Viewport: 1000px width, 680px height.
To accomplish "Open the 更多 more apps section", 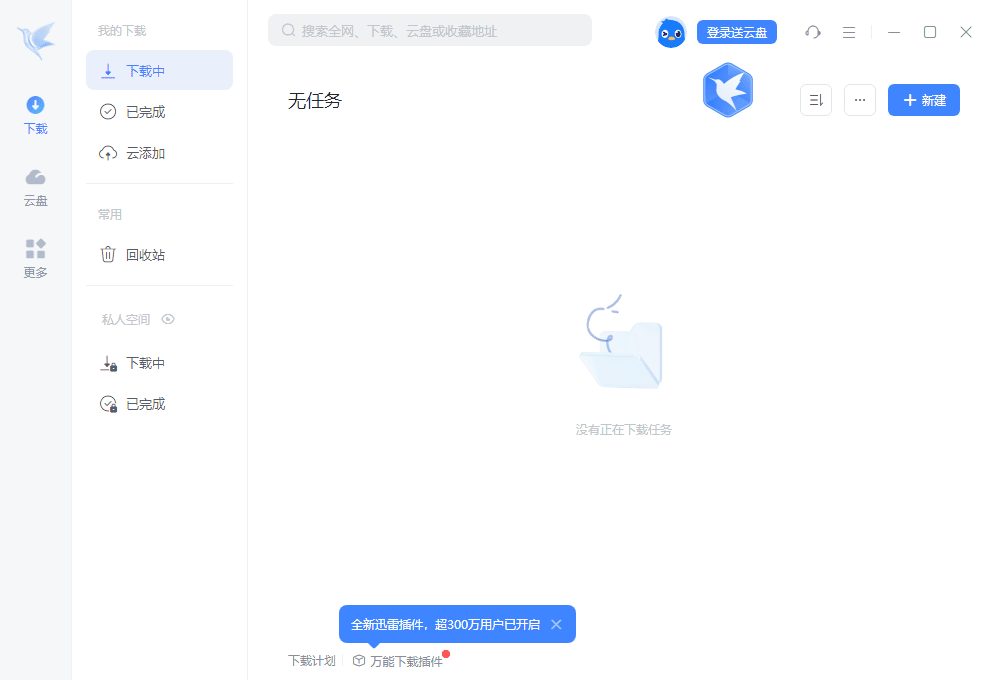I will pos(36,259).
